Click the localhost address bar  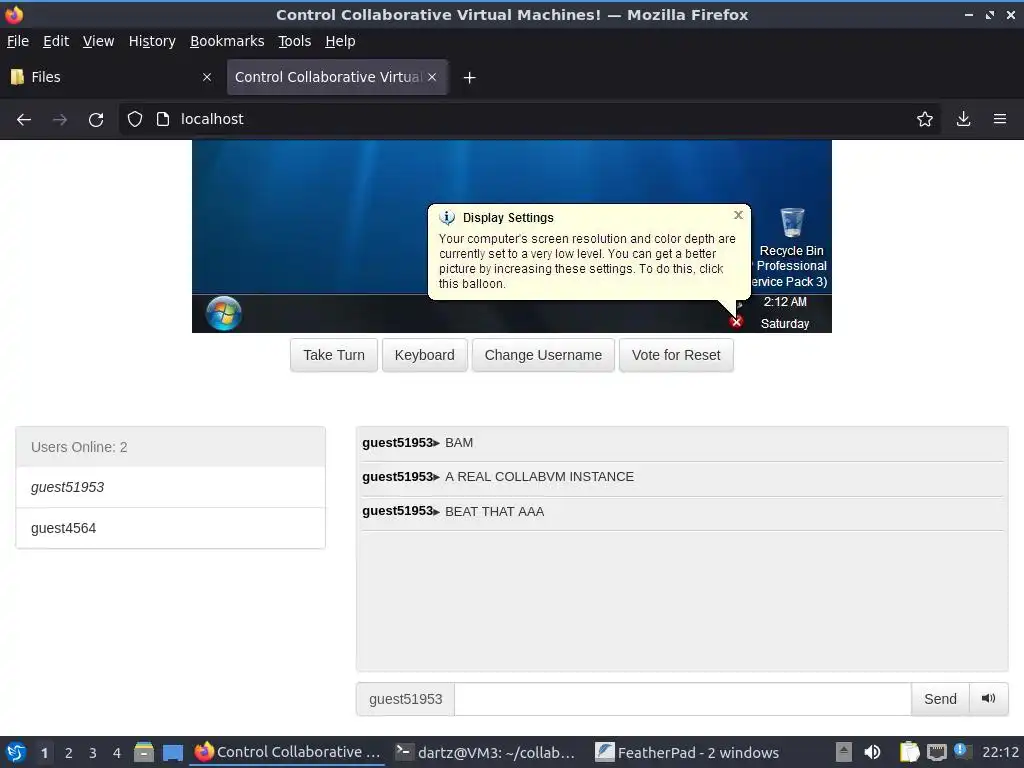pos(529,119)
